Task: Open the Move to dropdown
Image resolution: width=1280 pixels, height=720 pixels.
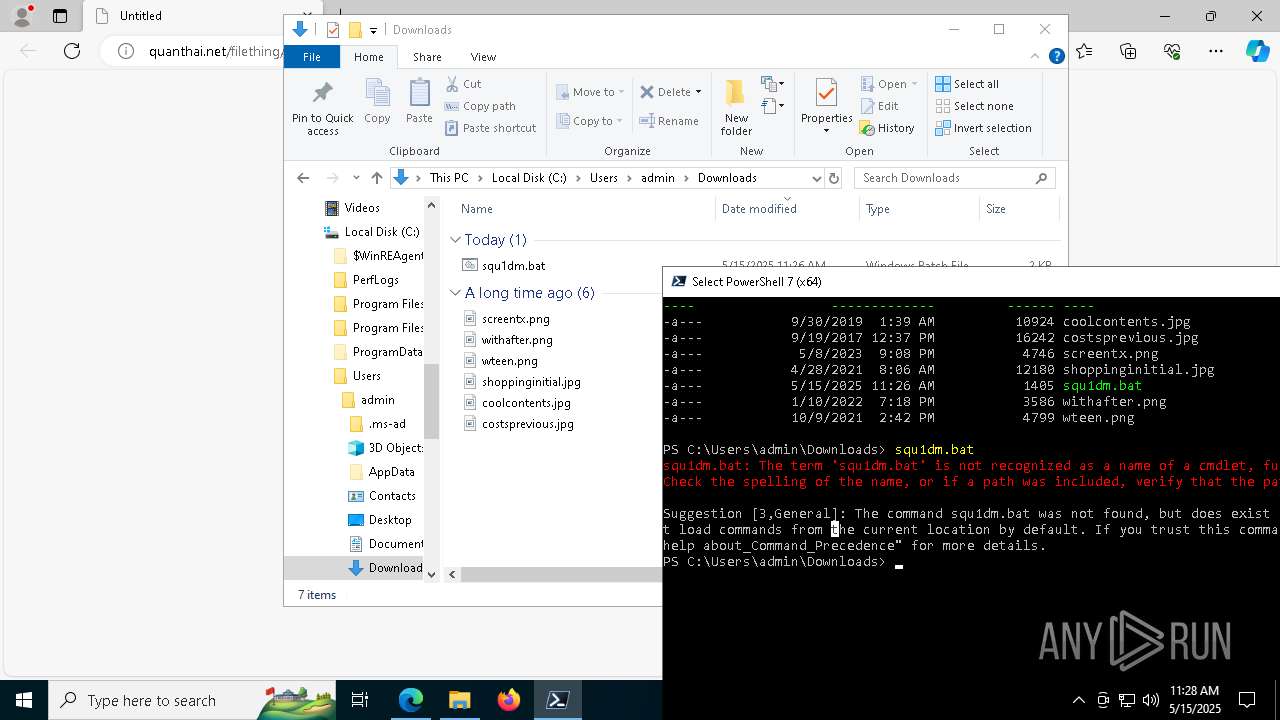Action: 590,92
